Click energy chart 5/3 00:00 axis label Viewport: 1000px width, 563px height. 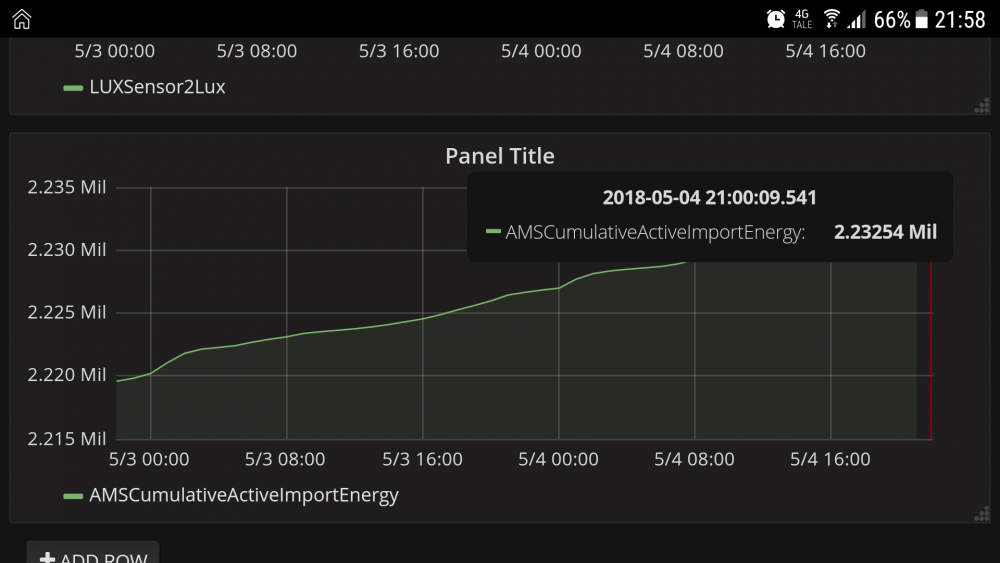click(149, 459)
